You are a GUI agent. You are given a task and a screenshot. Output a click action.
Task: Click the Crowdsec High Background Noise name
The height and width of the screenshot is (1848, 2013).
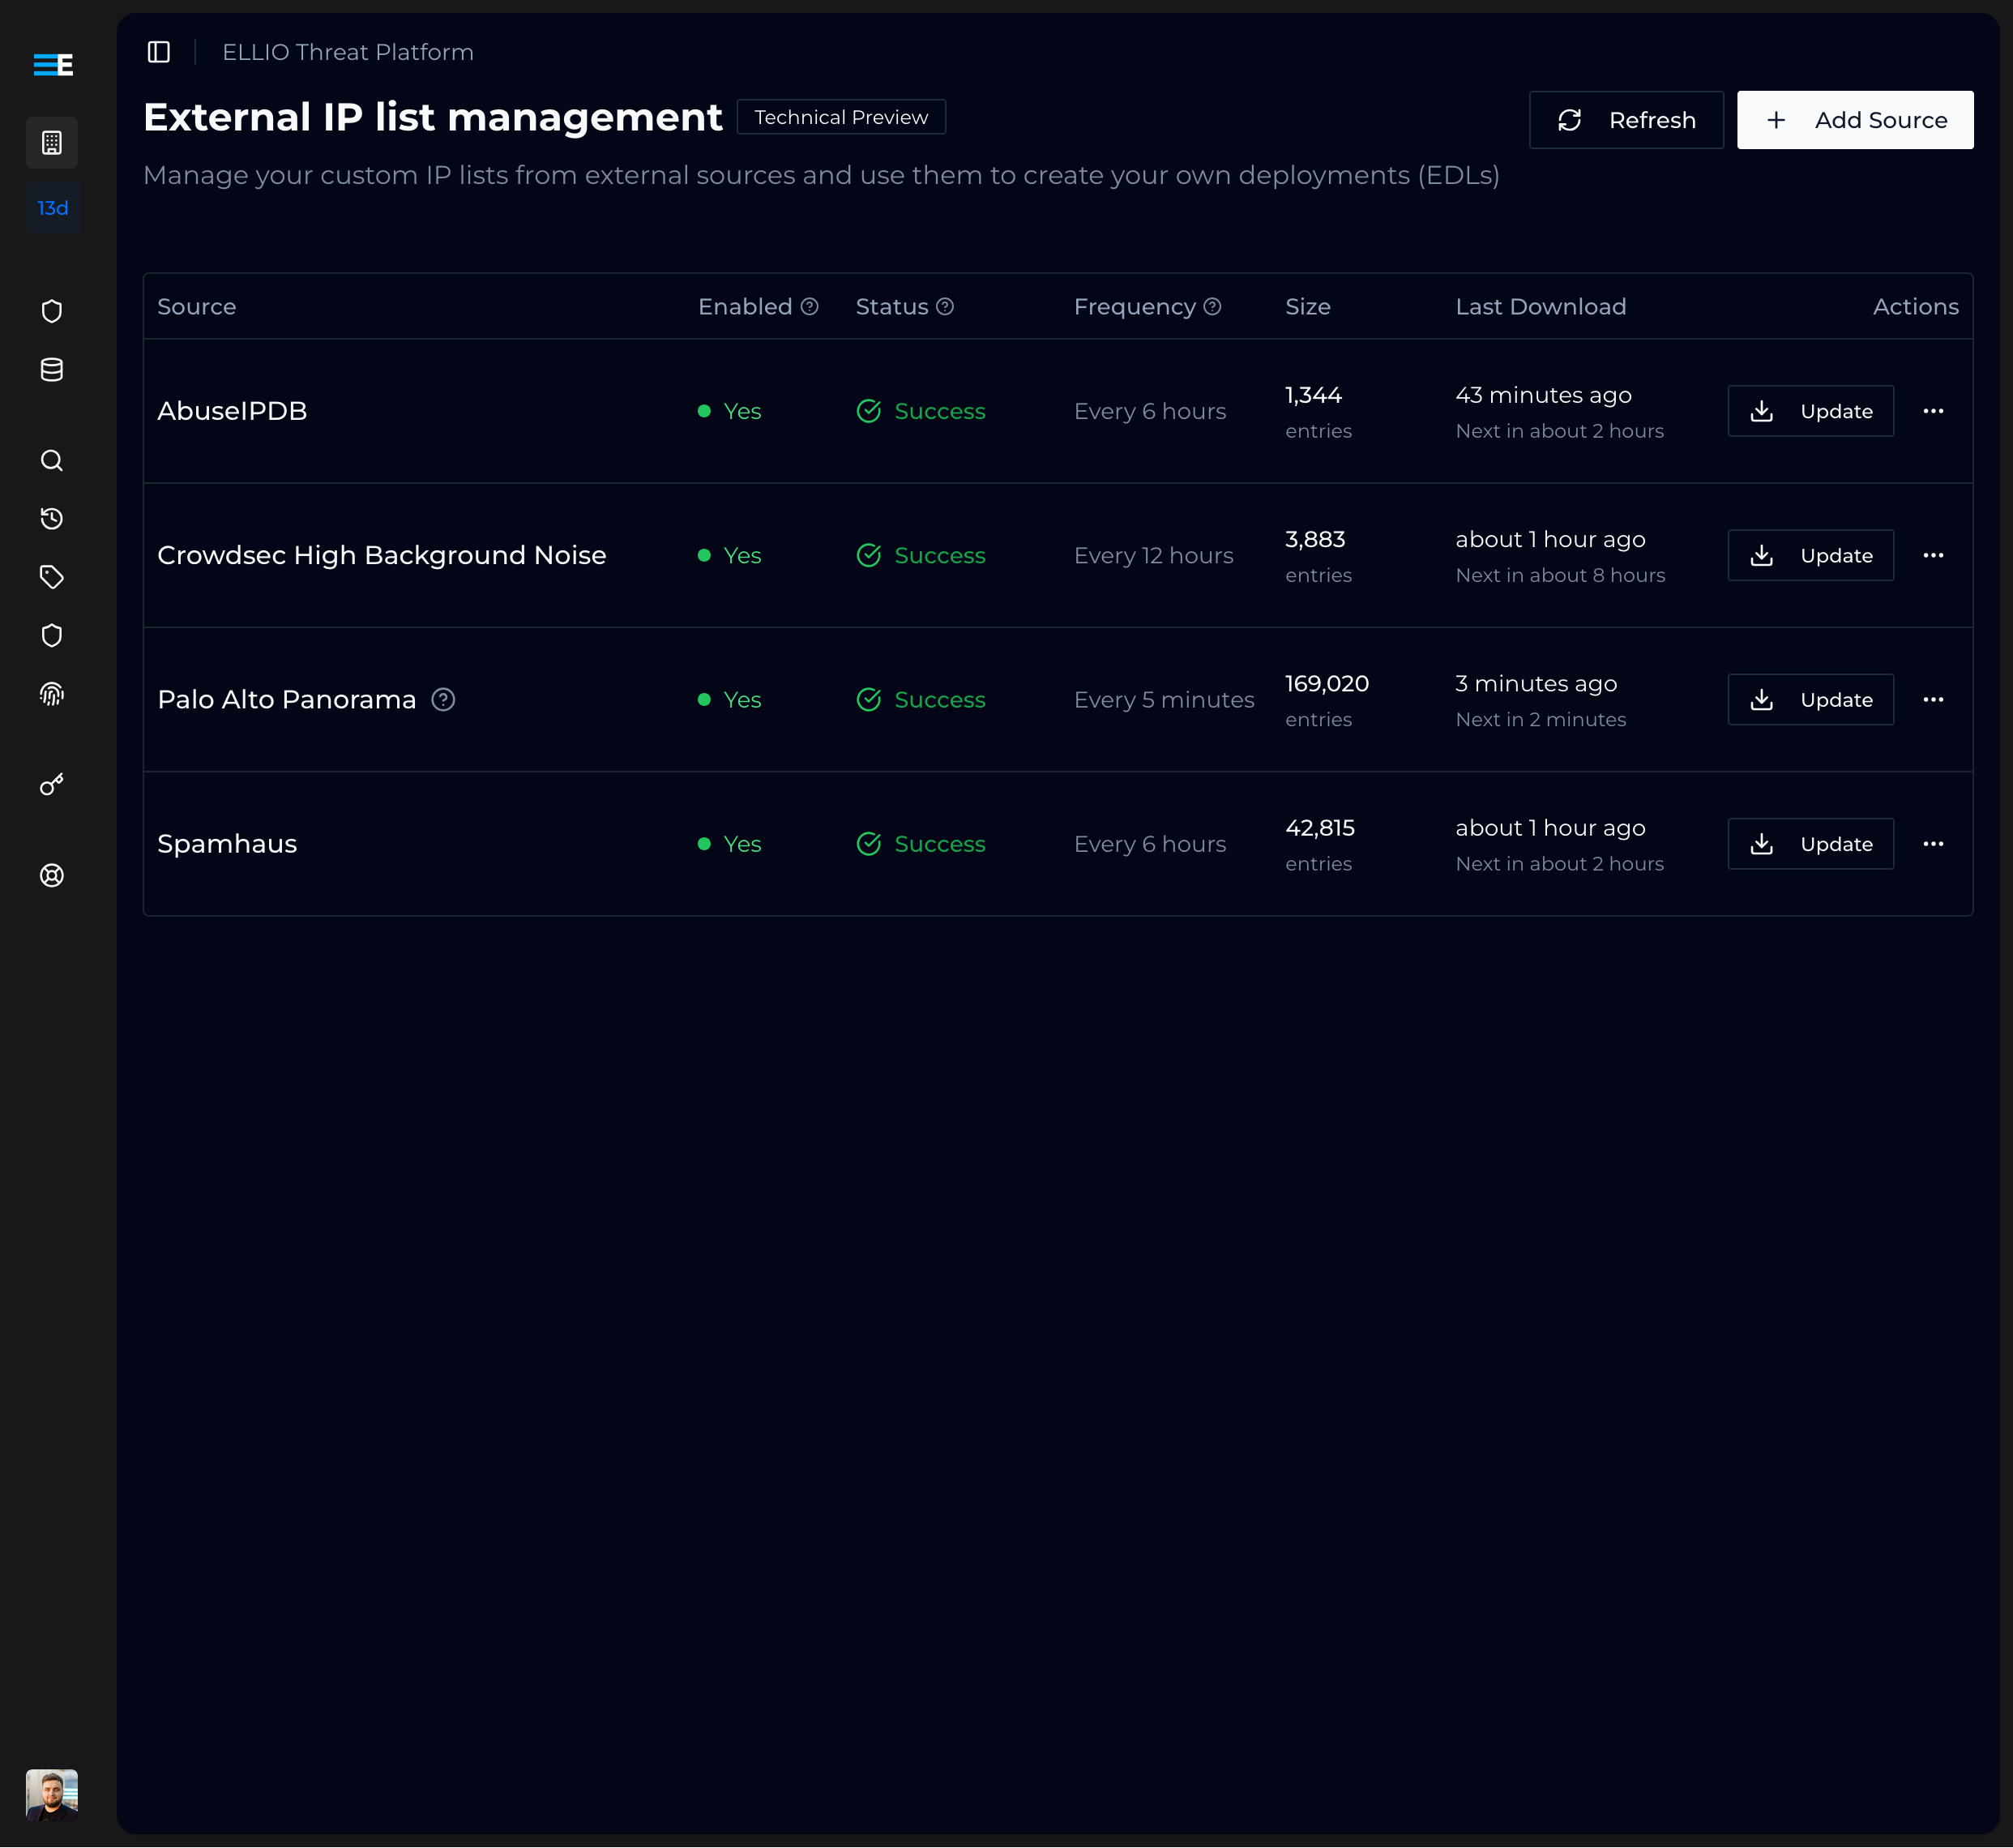(382, 555)
